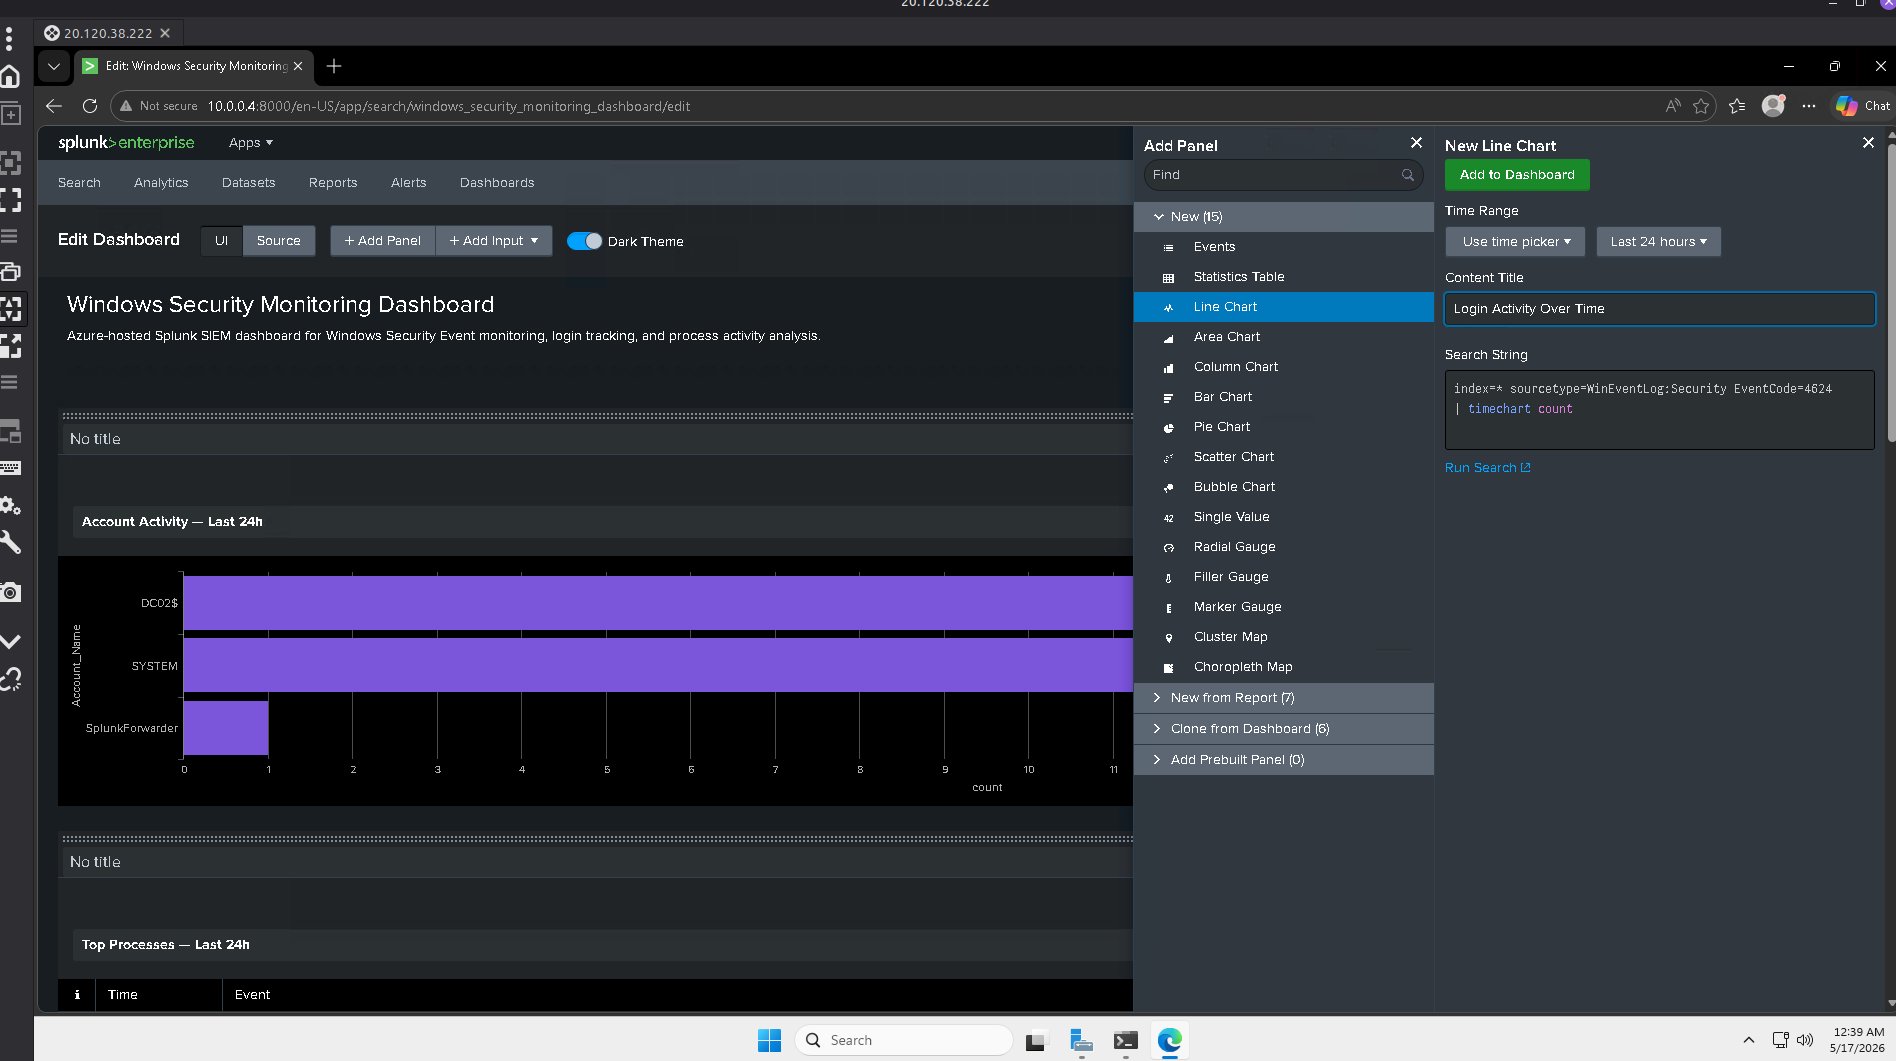The height and width of the screenshot is (1061, 1896).
Task: Switch the dashboard editor to Source mode
Action: (278, 241)
